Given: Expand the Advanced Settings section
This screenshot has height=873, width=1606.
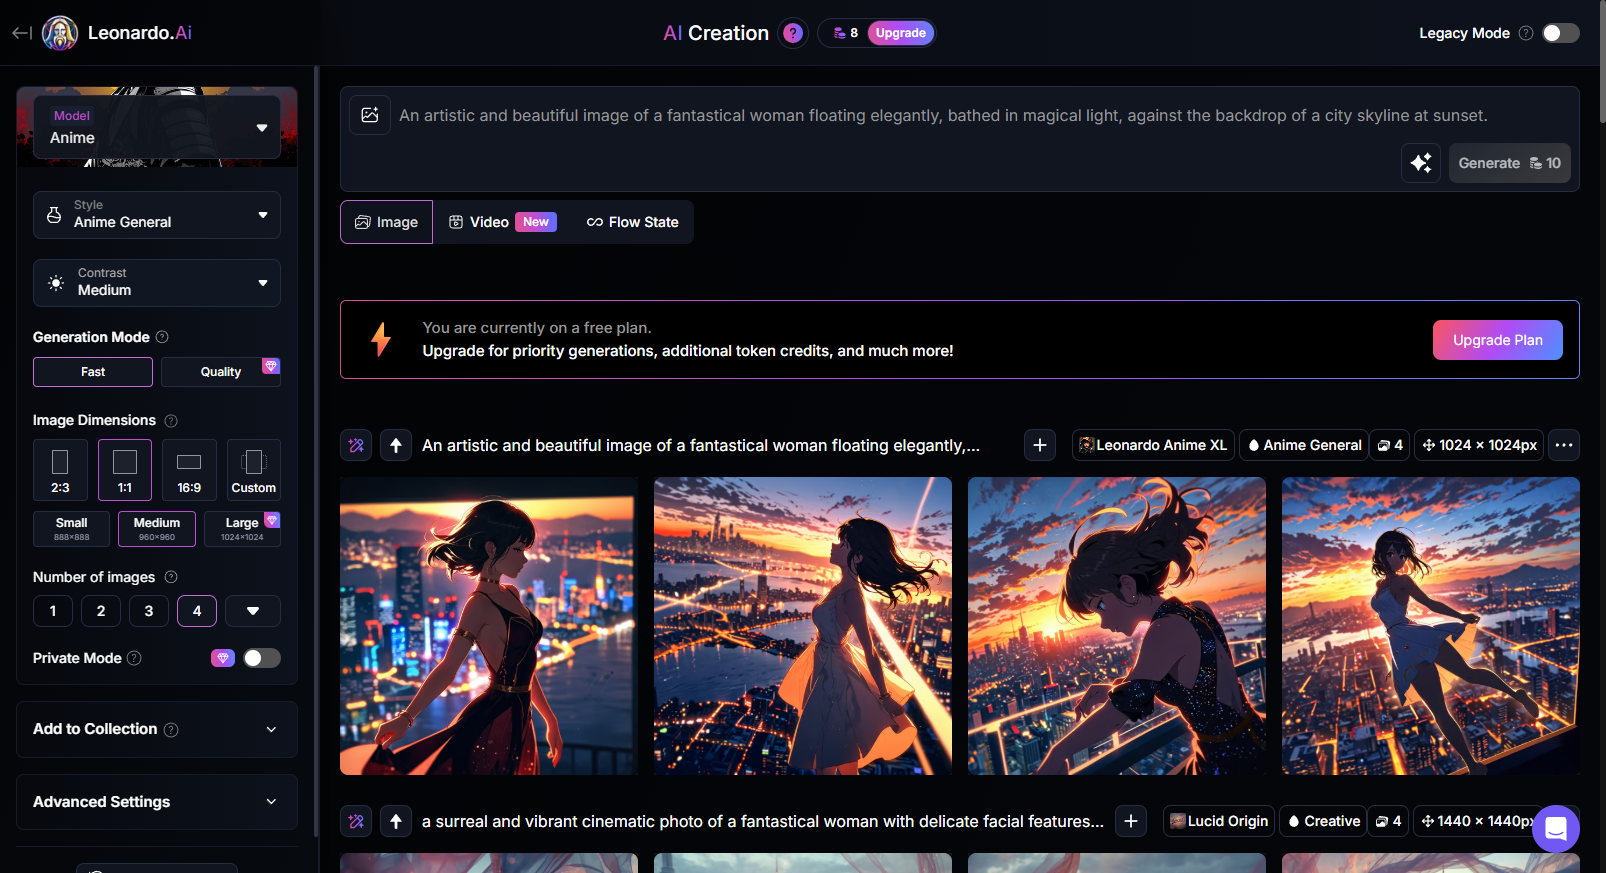Looking at the screenshot, I should [x=157, y=802].
